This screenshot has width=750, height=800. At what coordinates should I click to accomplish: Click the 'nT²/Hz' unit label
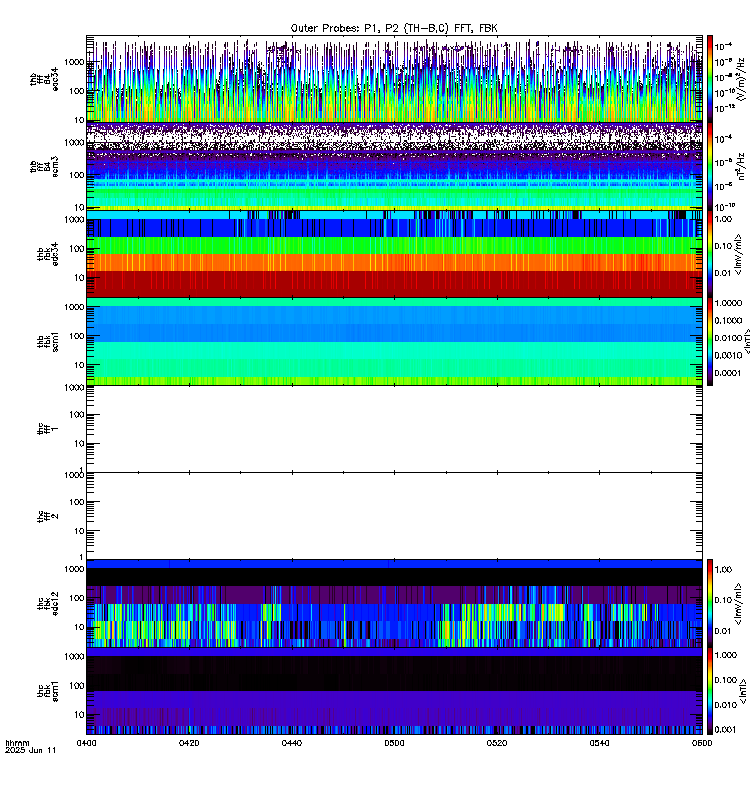point(742,166)
